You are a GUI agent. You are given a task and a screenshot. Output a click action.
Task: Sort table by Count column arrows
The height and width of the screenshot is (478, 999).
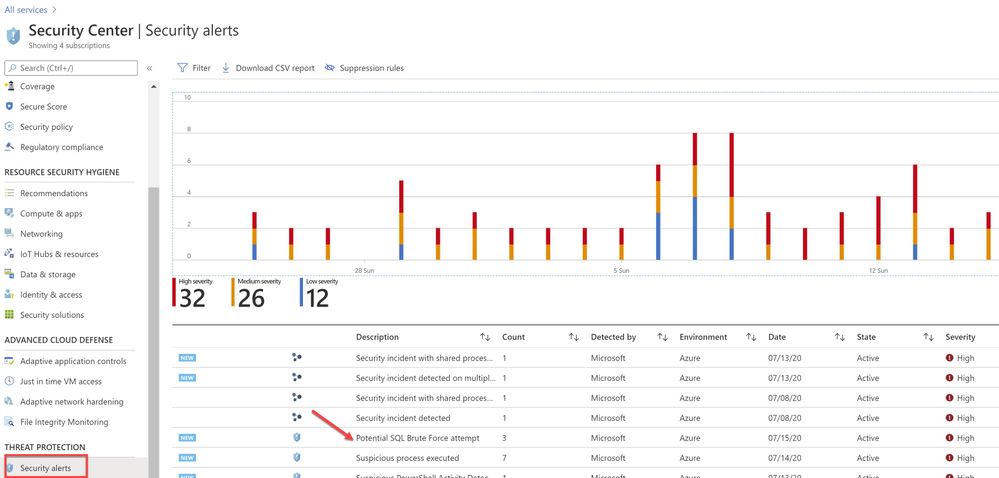coord(573,337)
